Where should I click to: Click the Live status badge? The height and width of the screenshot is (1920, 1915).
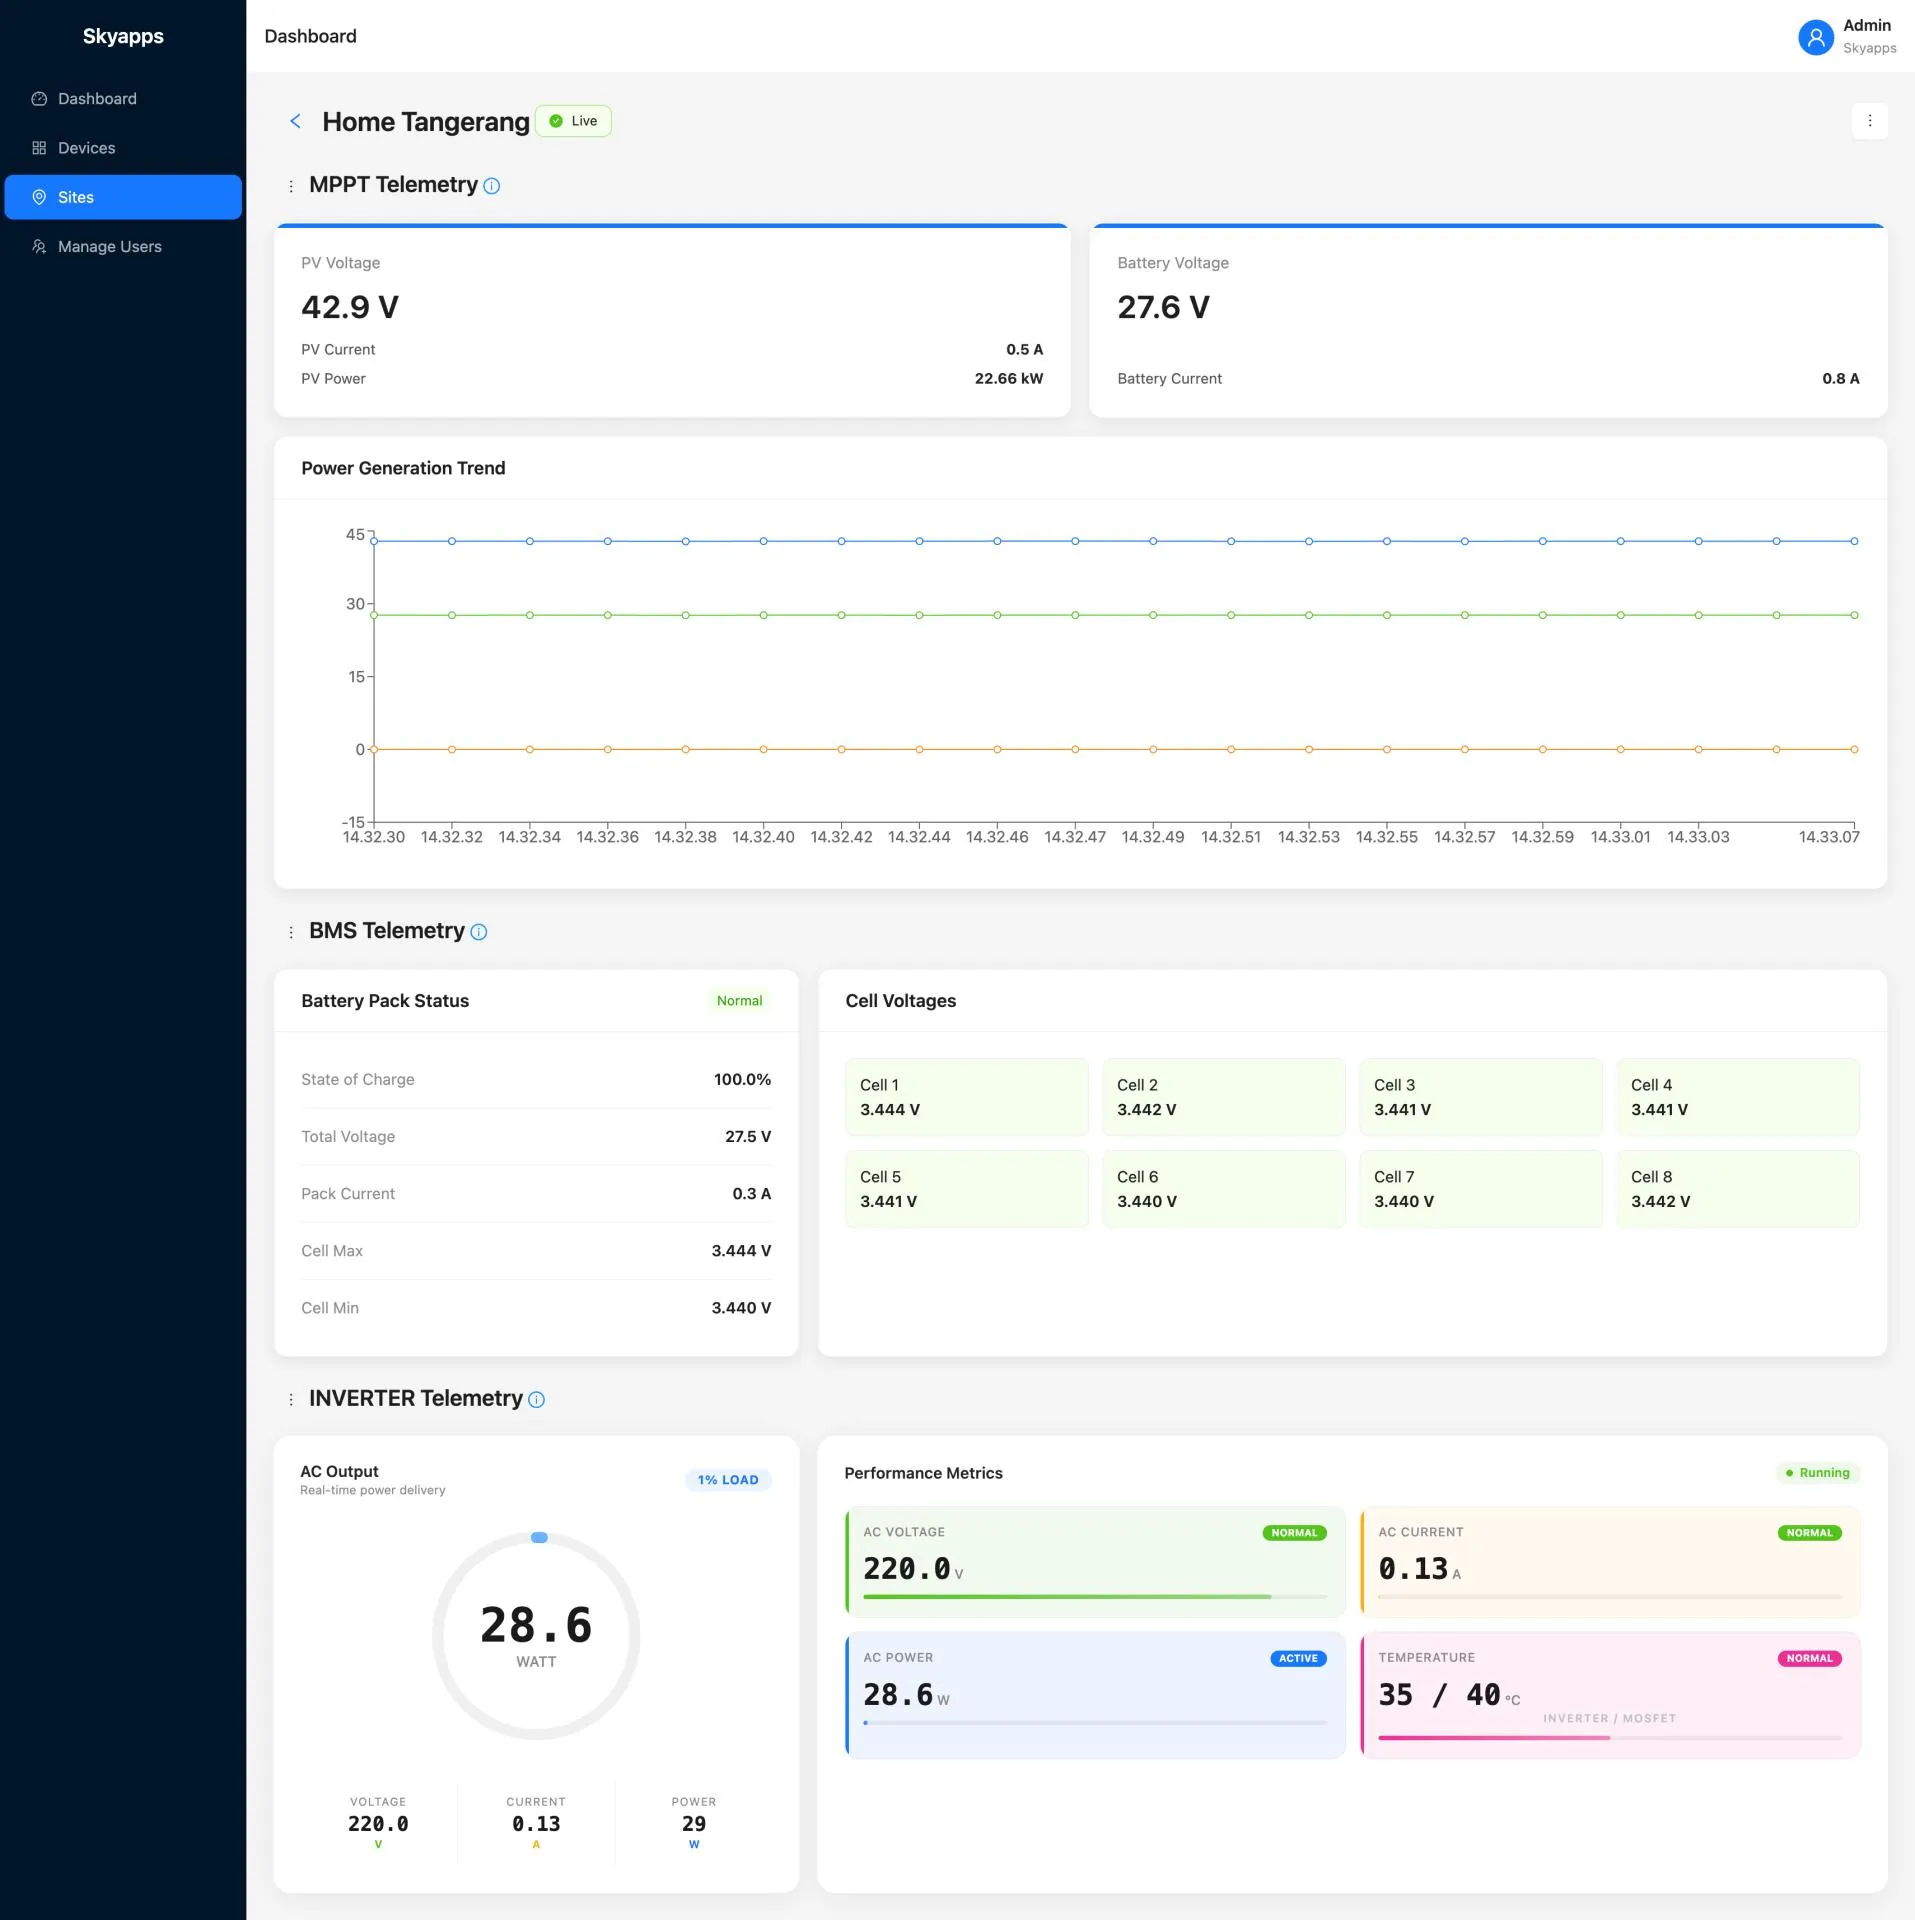coord(573,121)
